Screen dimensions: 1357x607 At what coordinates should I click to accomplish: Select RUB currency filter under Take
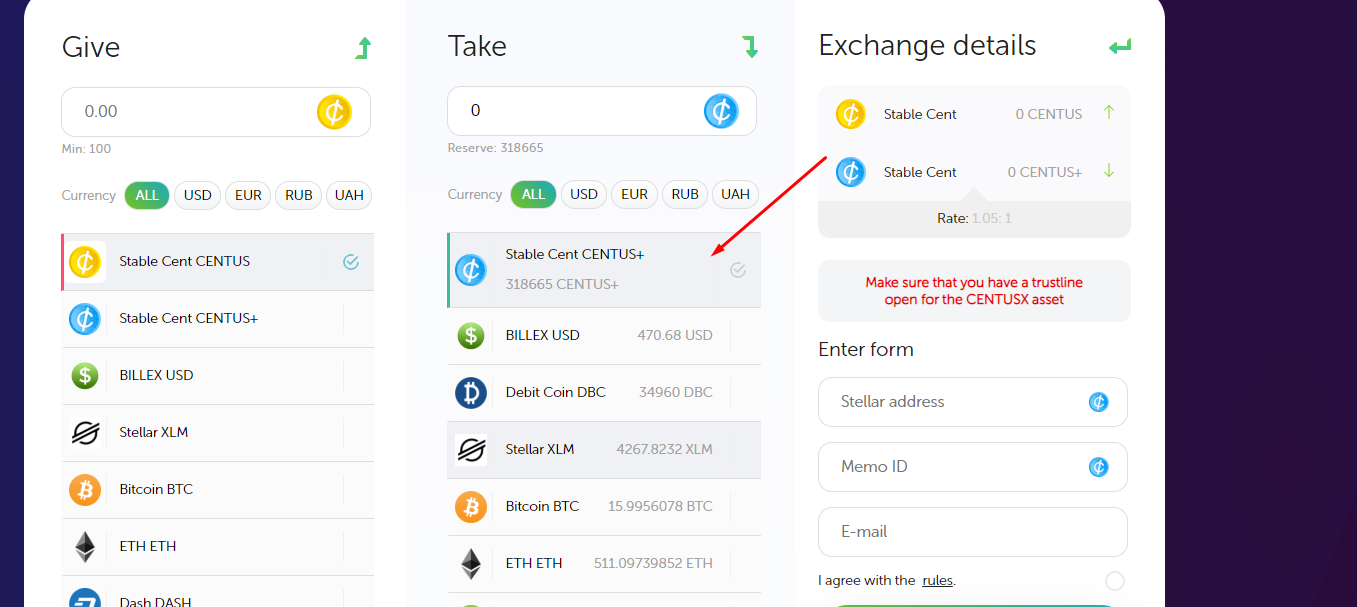pos(685,194)
